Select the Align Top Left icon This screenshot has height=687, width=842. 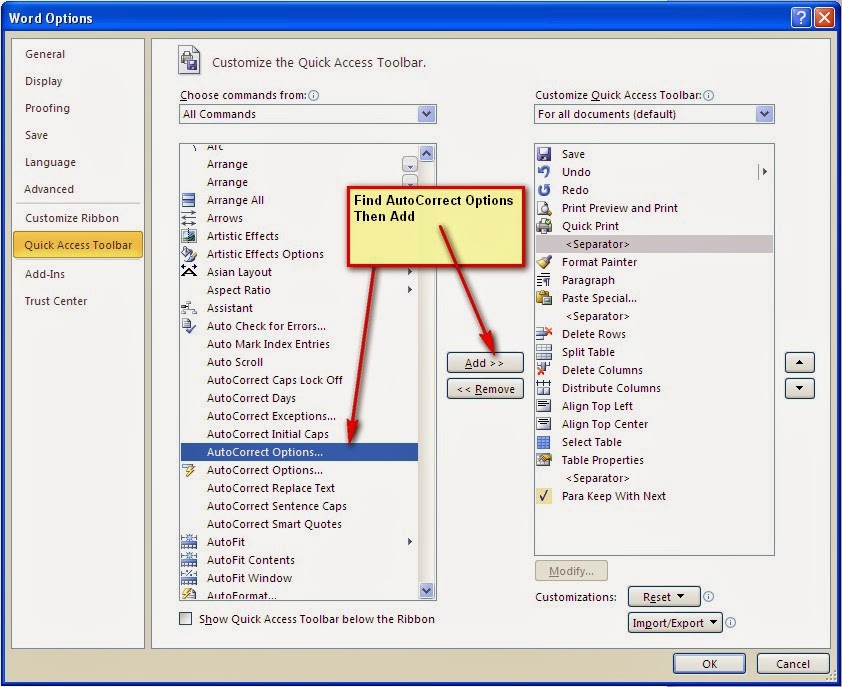click(544, 406)
